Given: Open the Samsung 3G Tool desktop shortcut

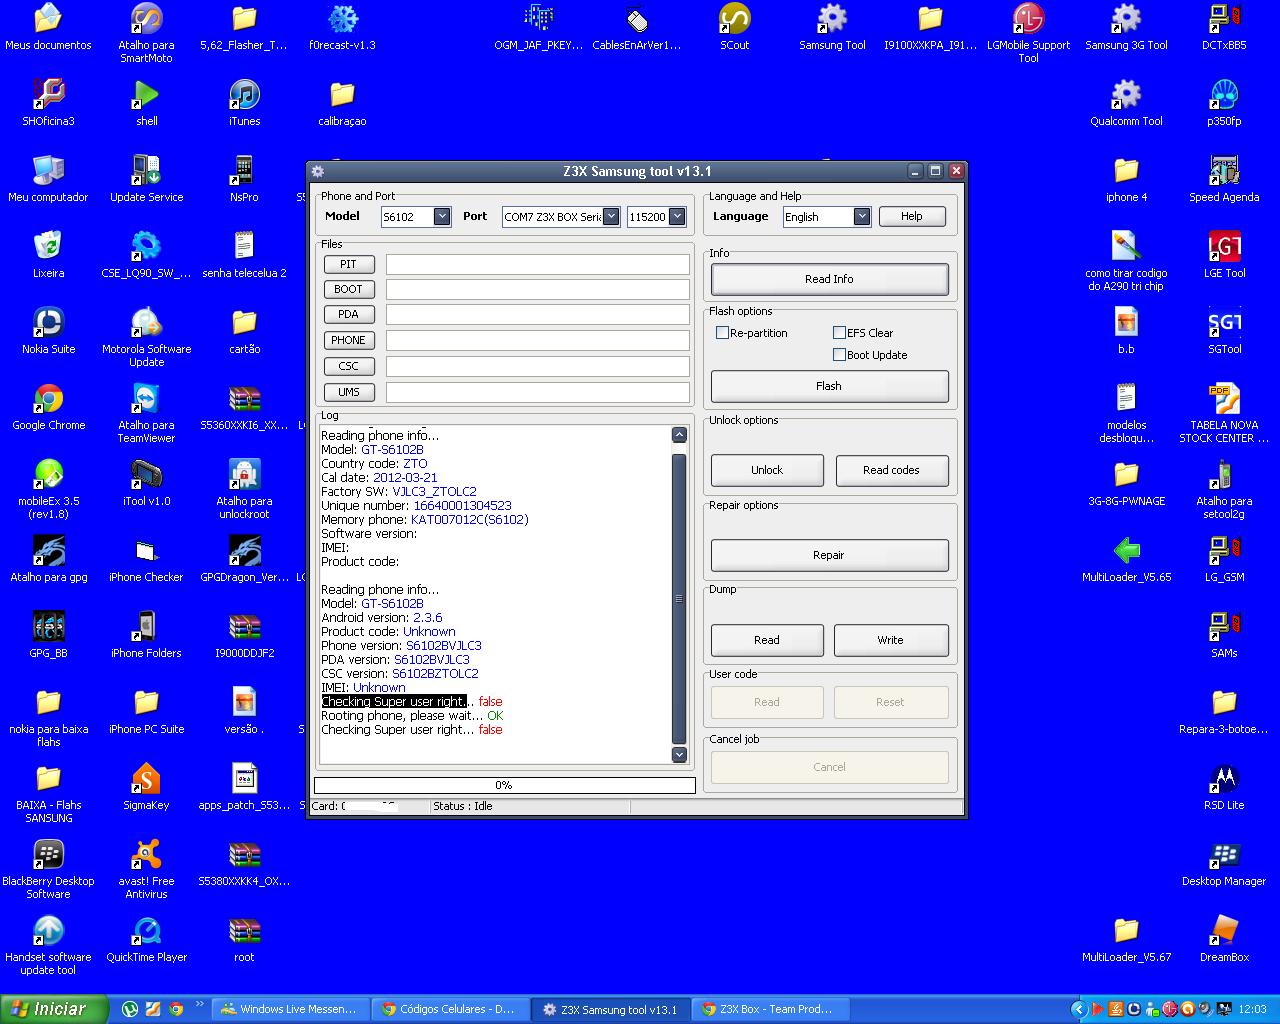Looking at the screenshot, I should pyautogui.click(x=1126, y=27).
